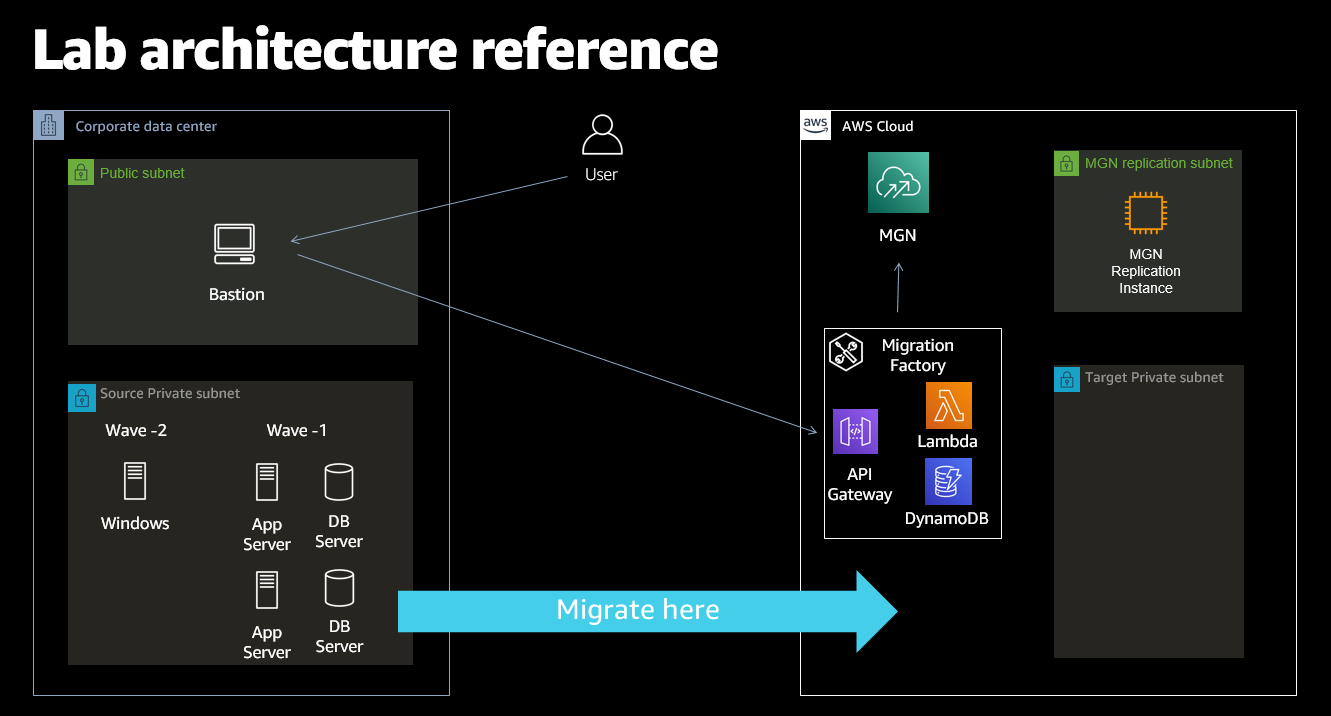Click the 'MGN Replication Instance' caption
The width and height of the screenshot is (1331, 716).
[x=1146, y=271]
